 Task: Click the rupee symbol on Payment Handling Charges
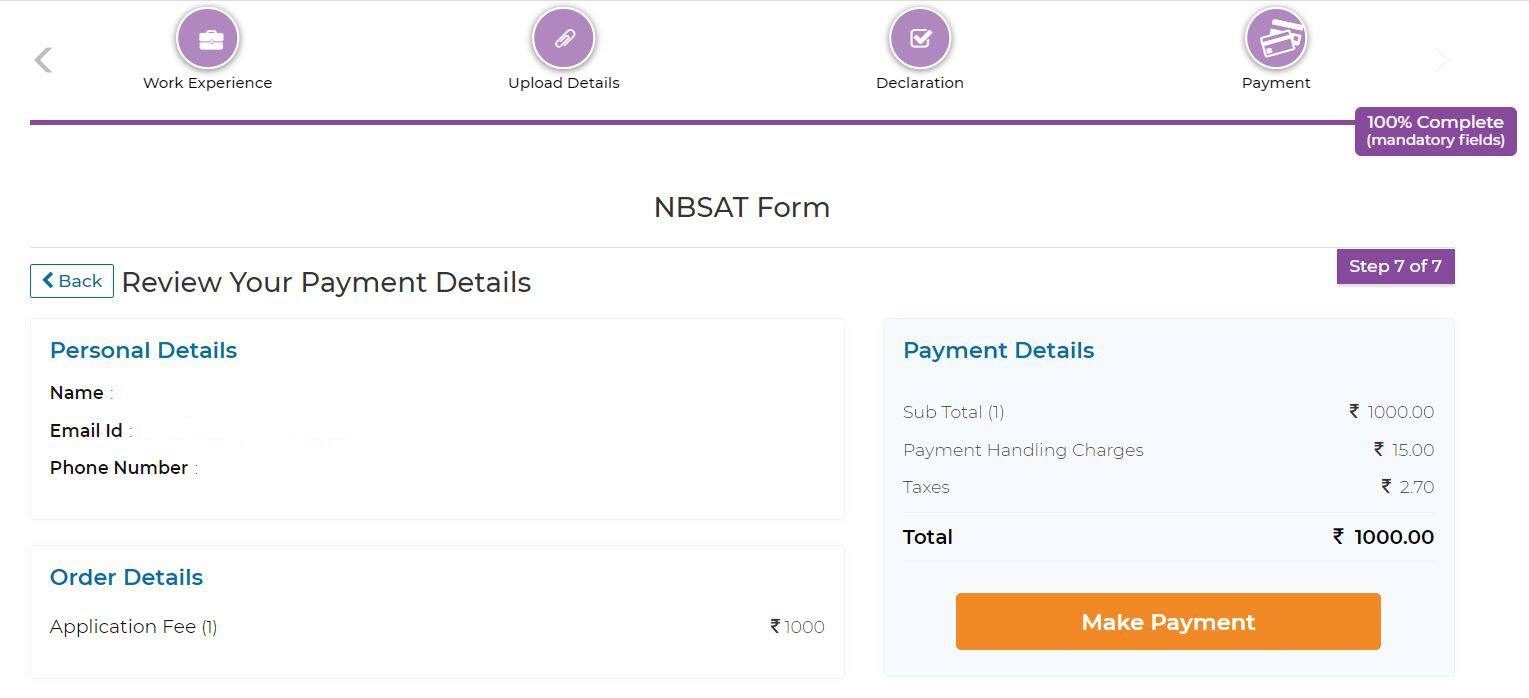(1380, 449)
